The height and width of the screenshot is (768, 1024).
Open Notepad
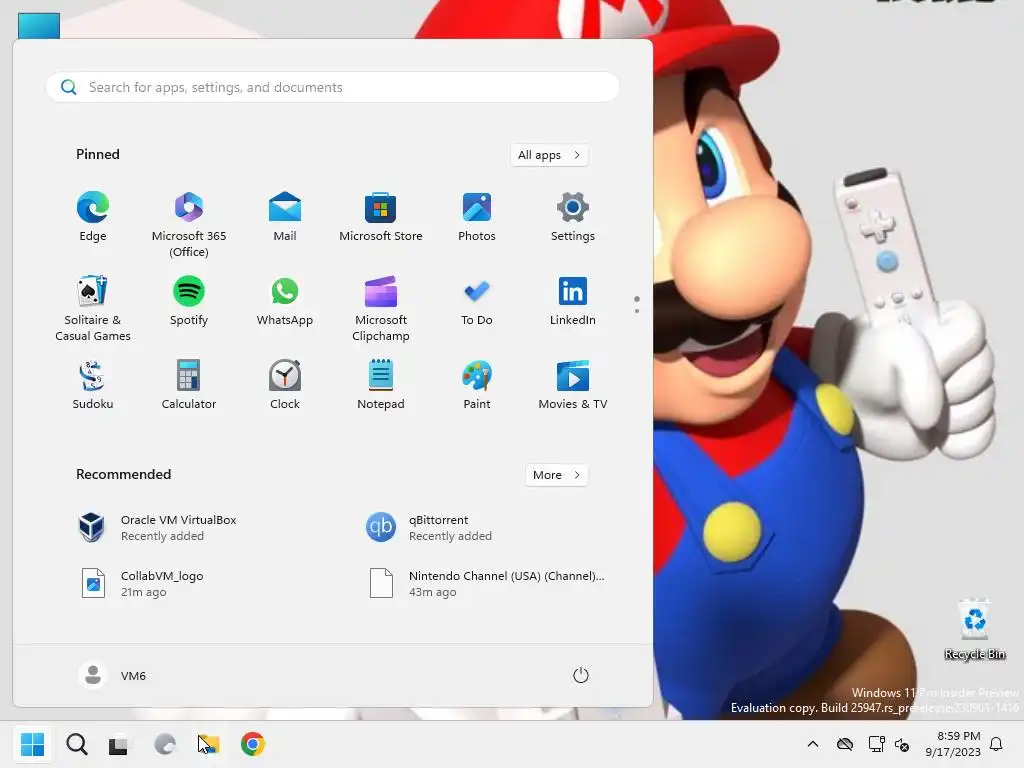point(381,385)
